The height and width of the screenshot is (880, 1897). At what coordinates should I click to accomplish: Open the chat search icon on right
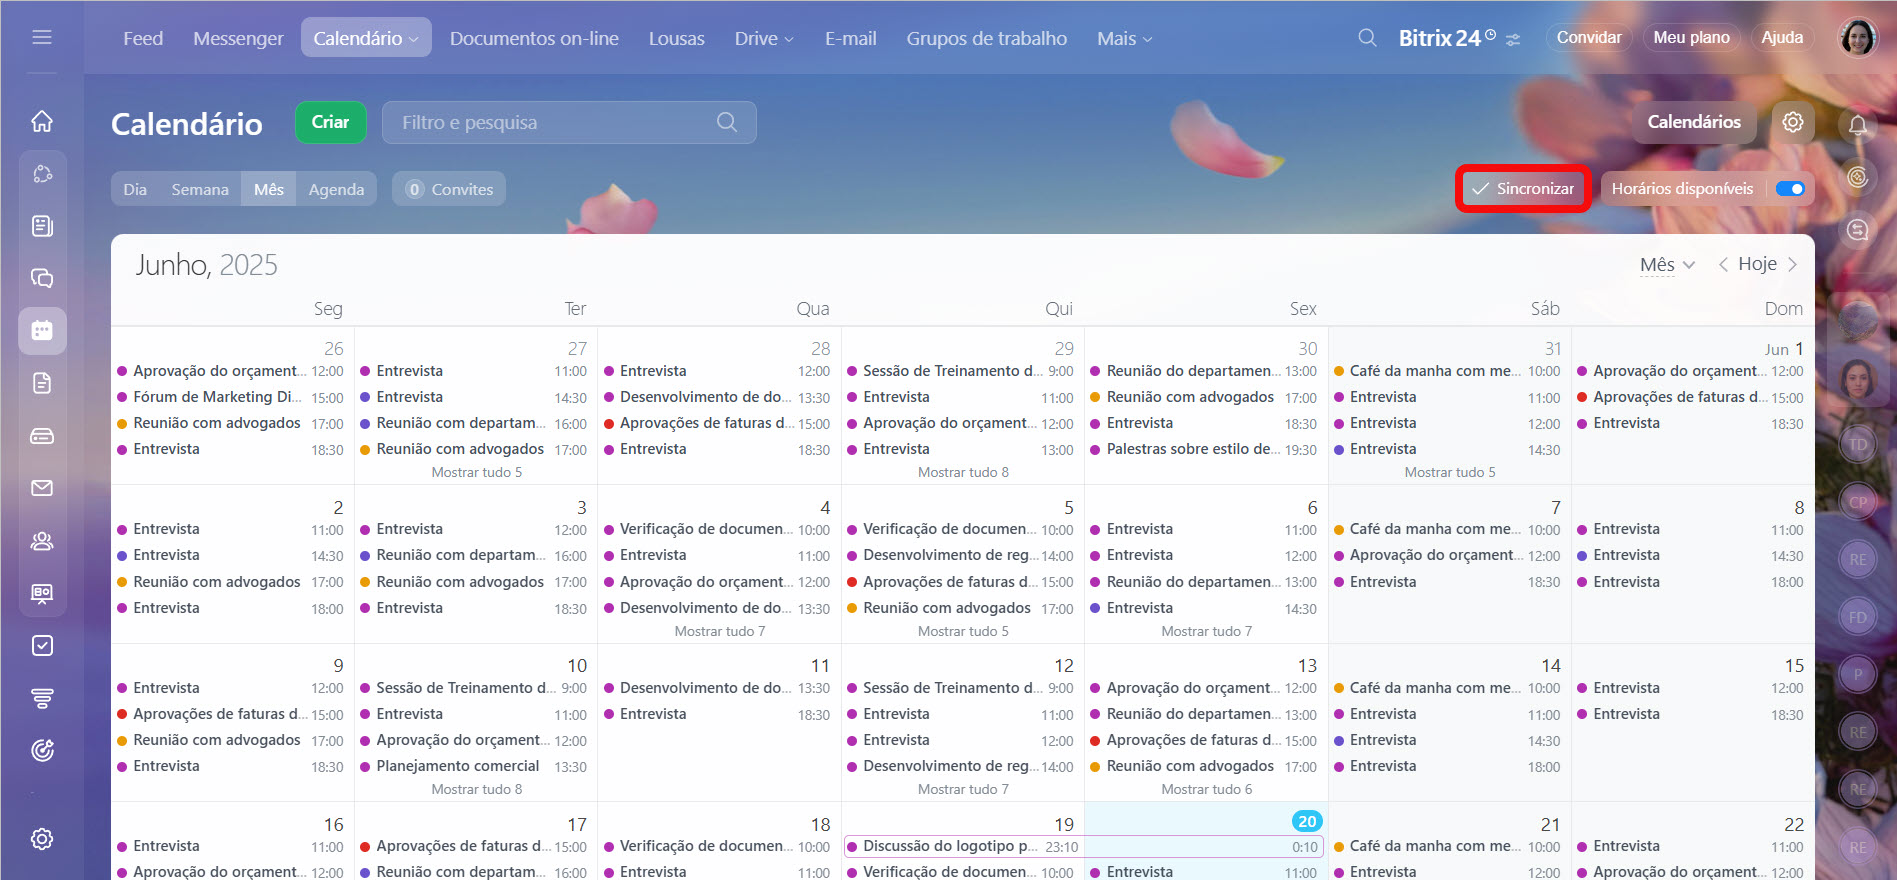(1858, 230)
